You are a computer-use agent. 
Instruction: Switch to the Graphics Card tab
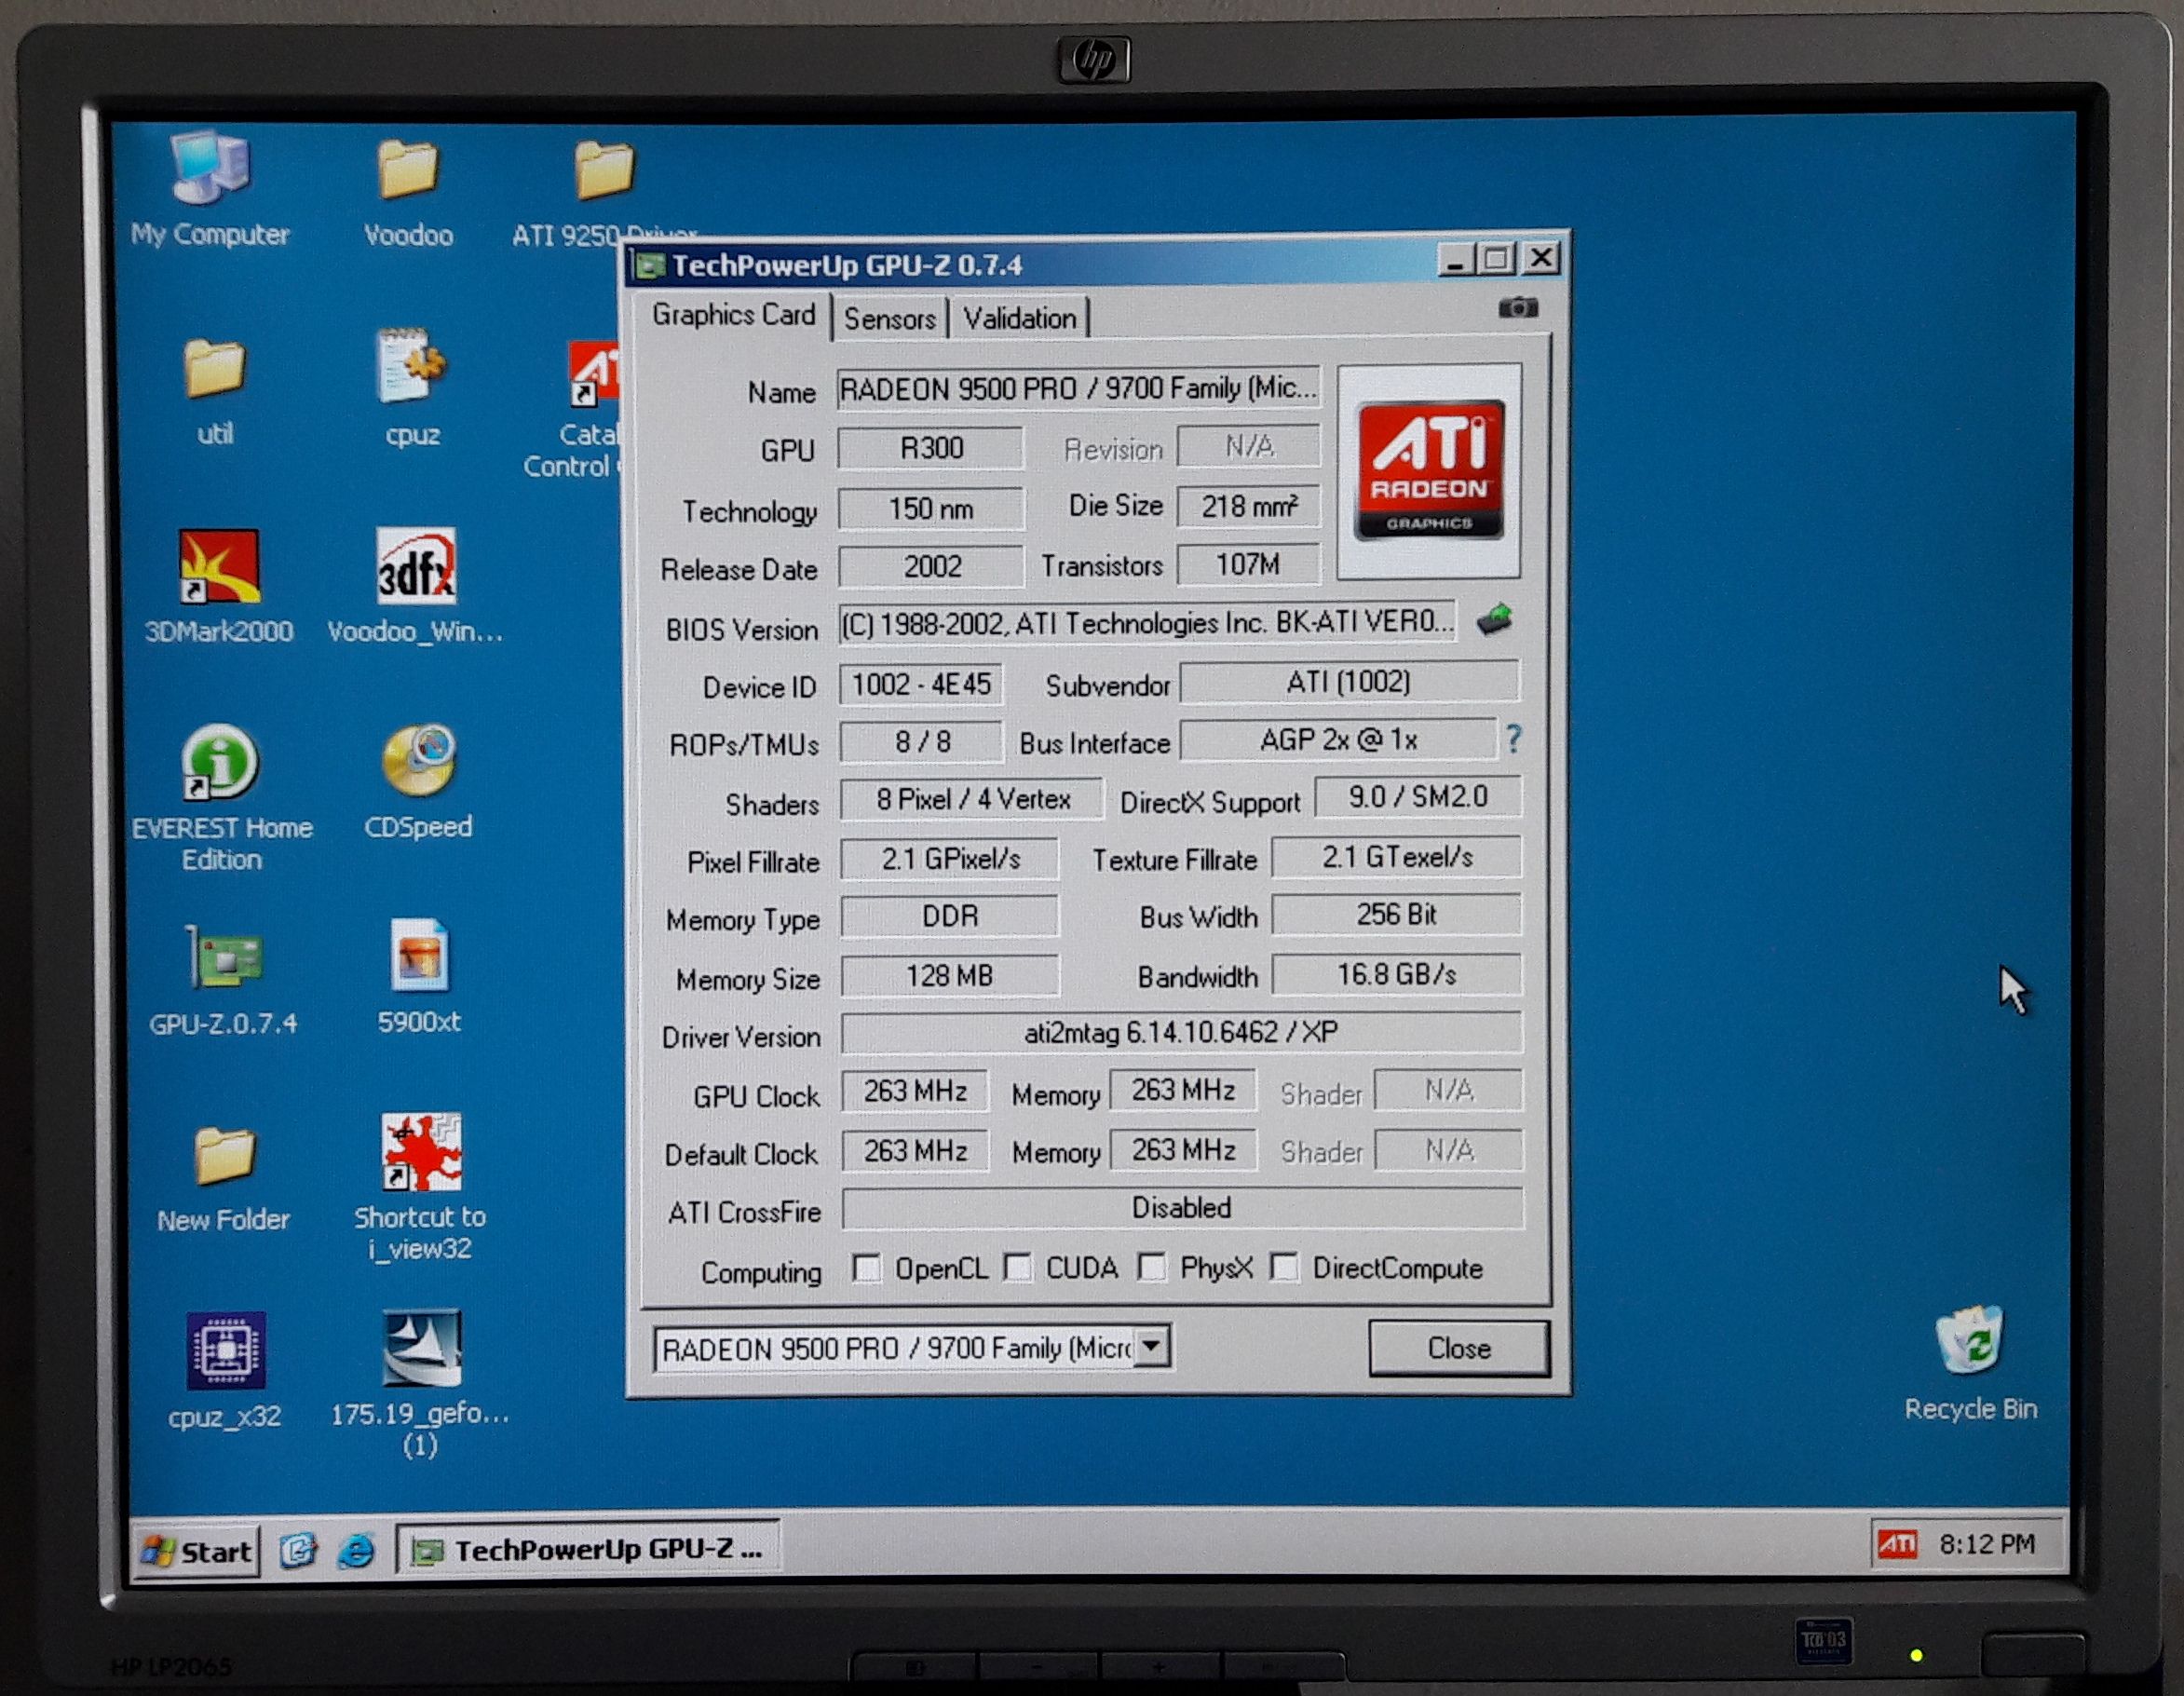tap(733, 315)
